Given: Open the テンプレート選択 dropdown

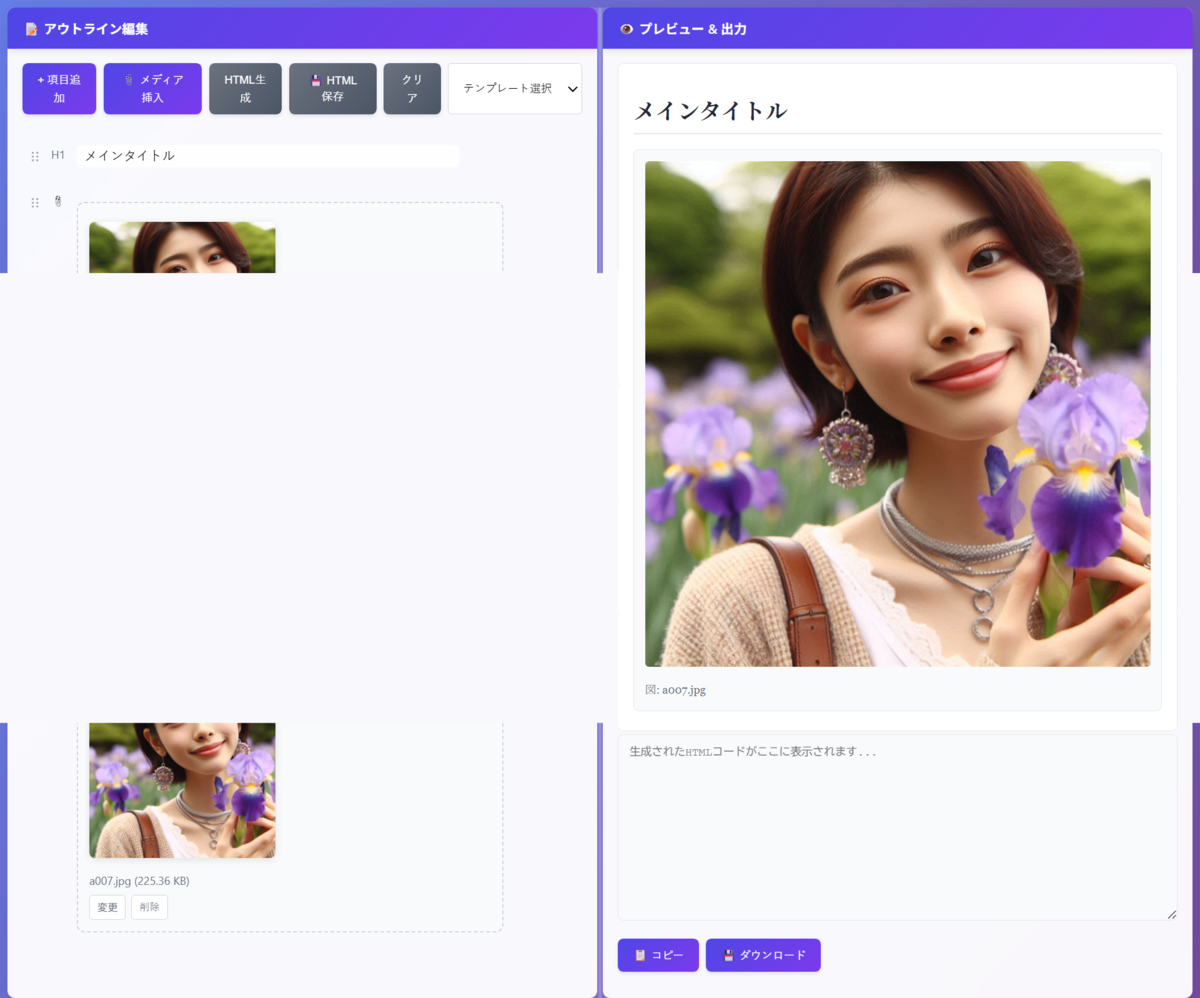Looking at the screenshot, I should [x=515, y=89].
